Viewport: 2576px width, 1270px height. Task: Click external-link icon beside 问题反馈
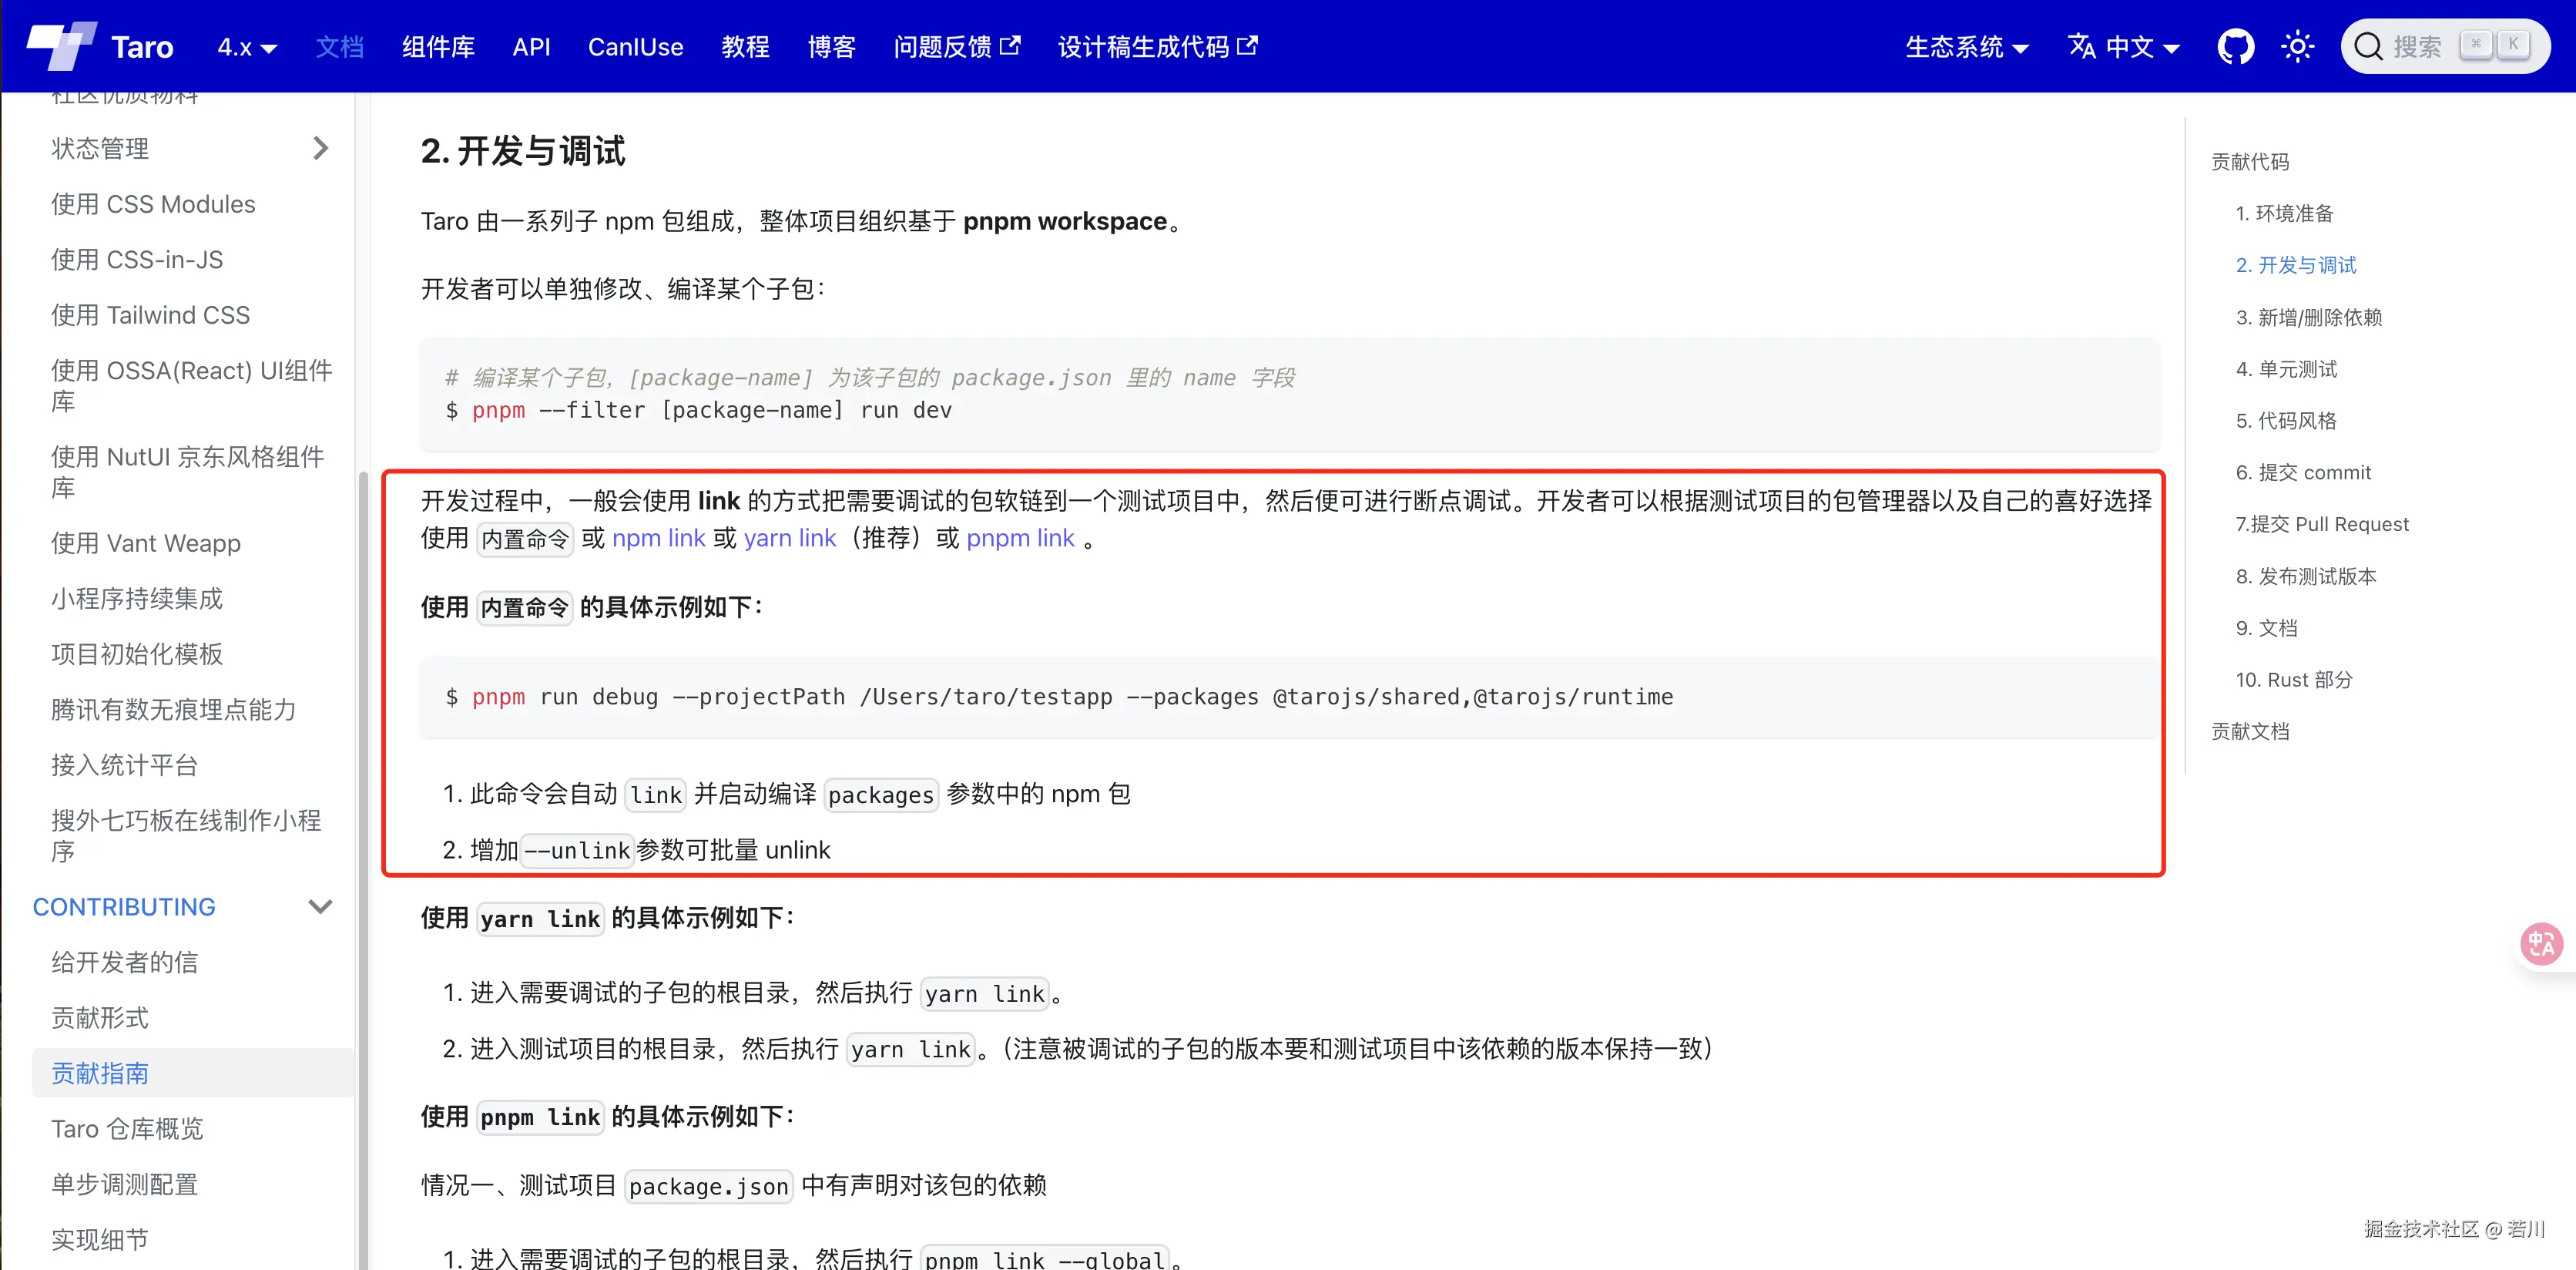coord(1011,45)
